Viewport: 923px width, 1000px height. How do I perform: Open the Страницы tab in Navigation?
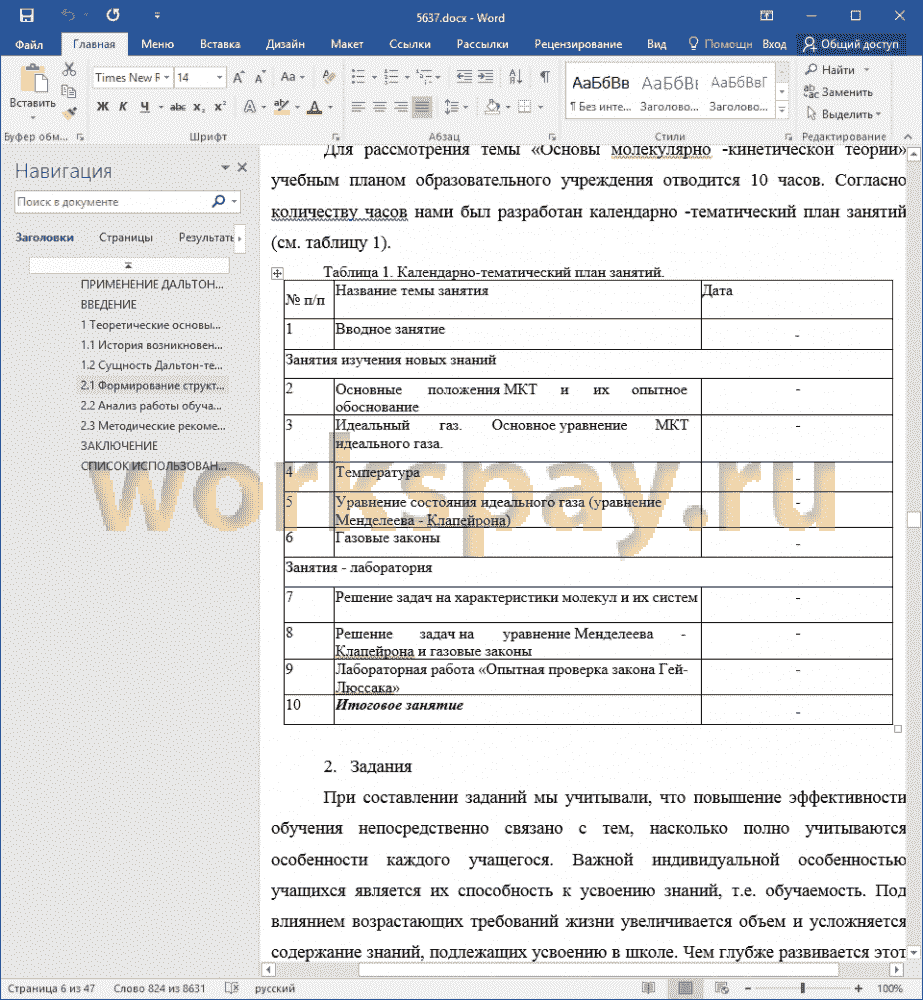[x=126, y=237]
